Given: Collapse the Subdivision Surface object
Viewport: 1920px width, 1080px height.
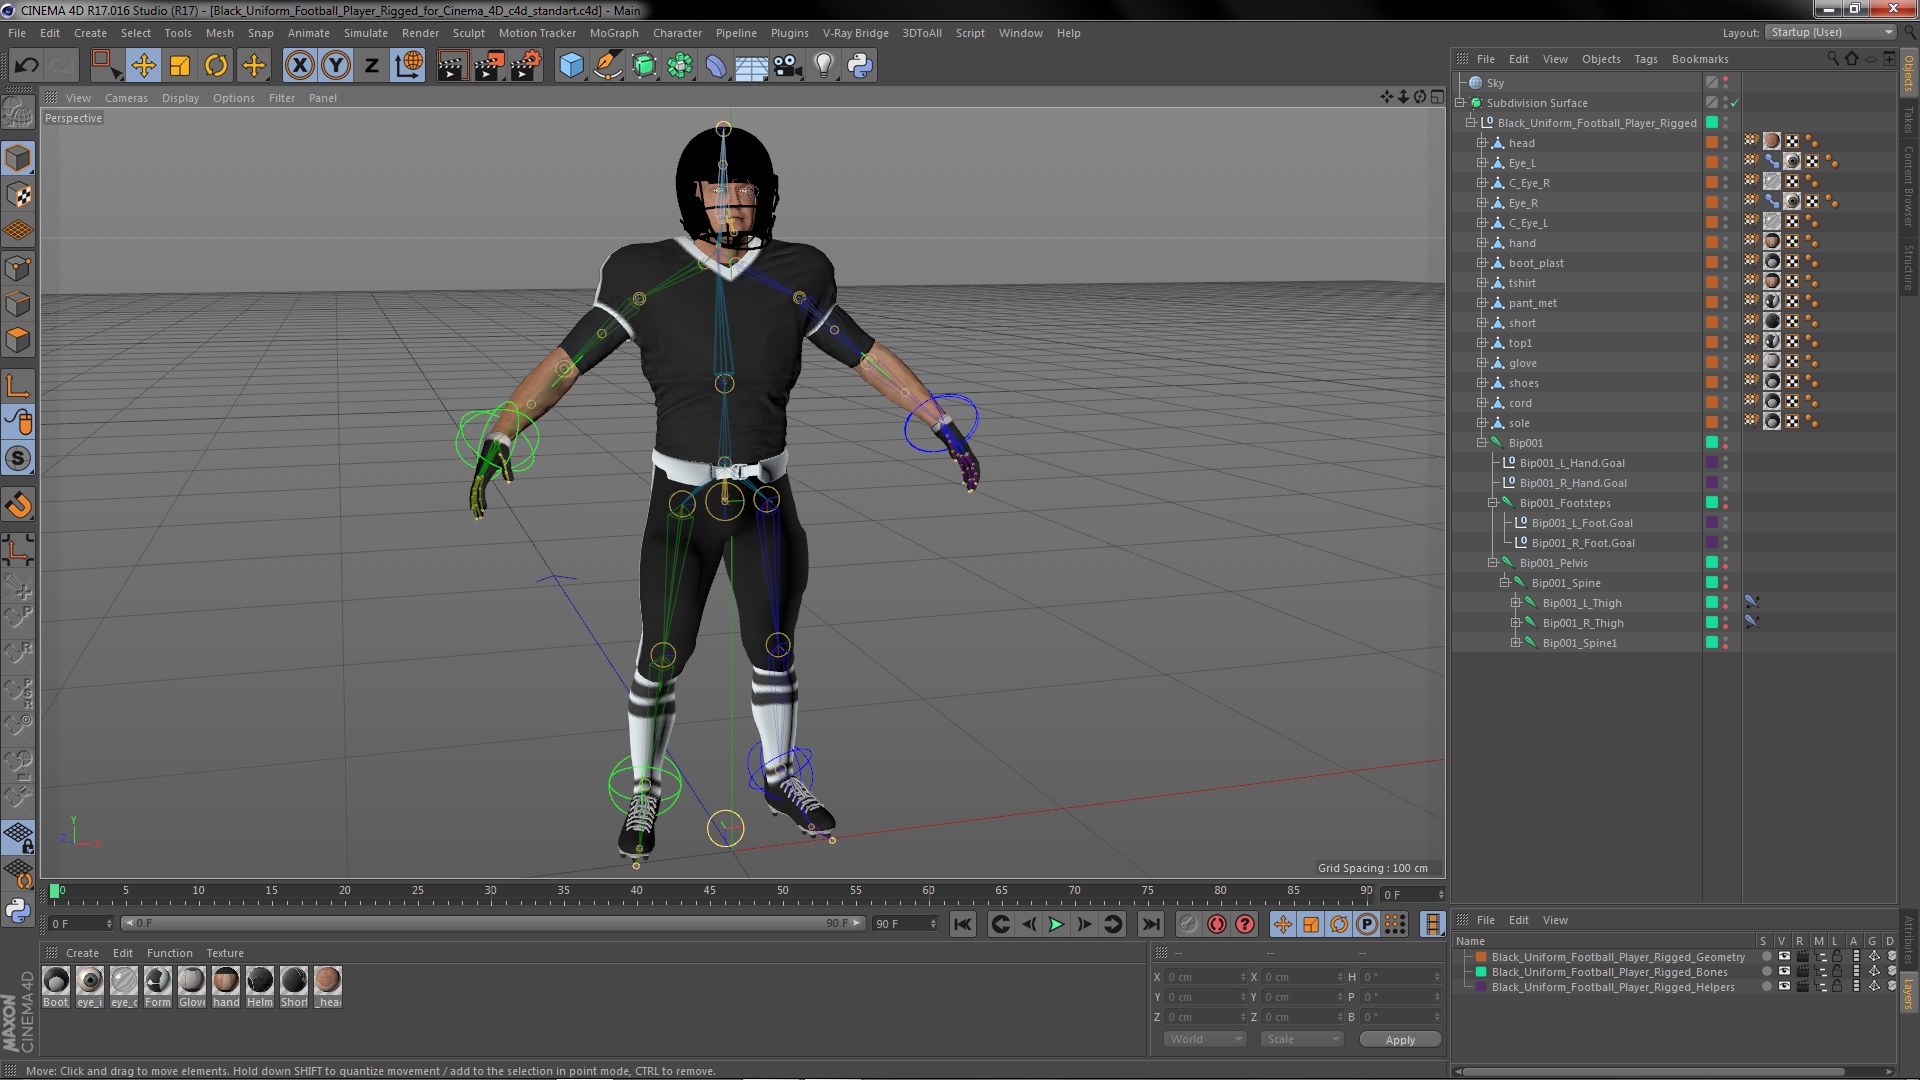Looking at the screenshot, I should [x=1460, y=103].
